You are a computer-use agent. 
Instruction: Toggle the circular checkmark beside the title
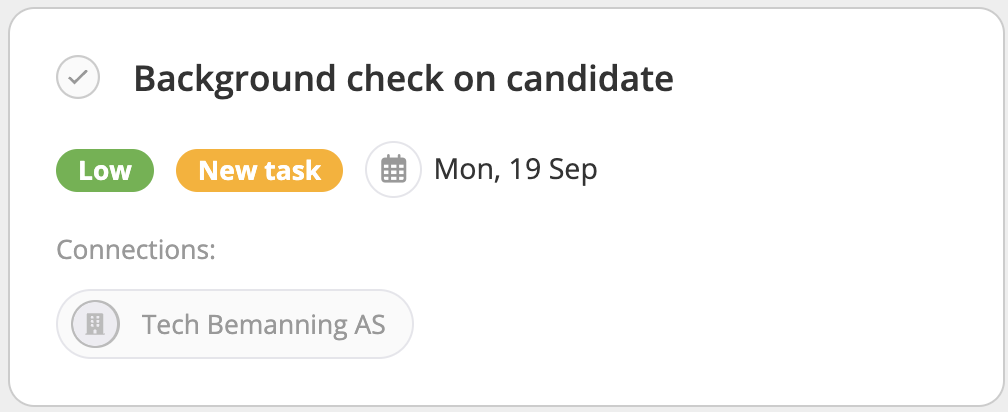pyautogui.click(x=78, y=78)
